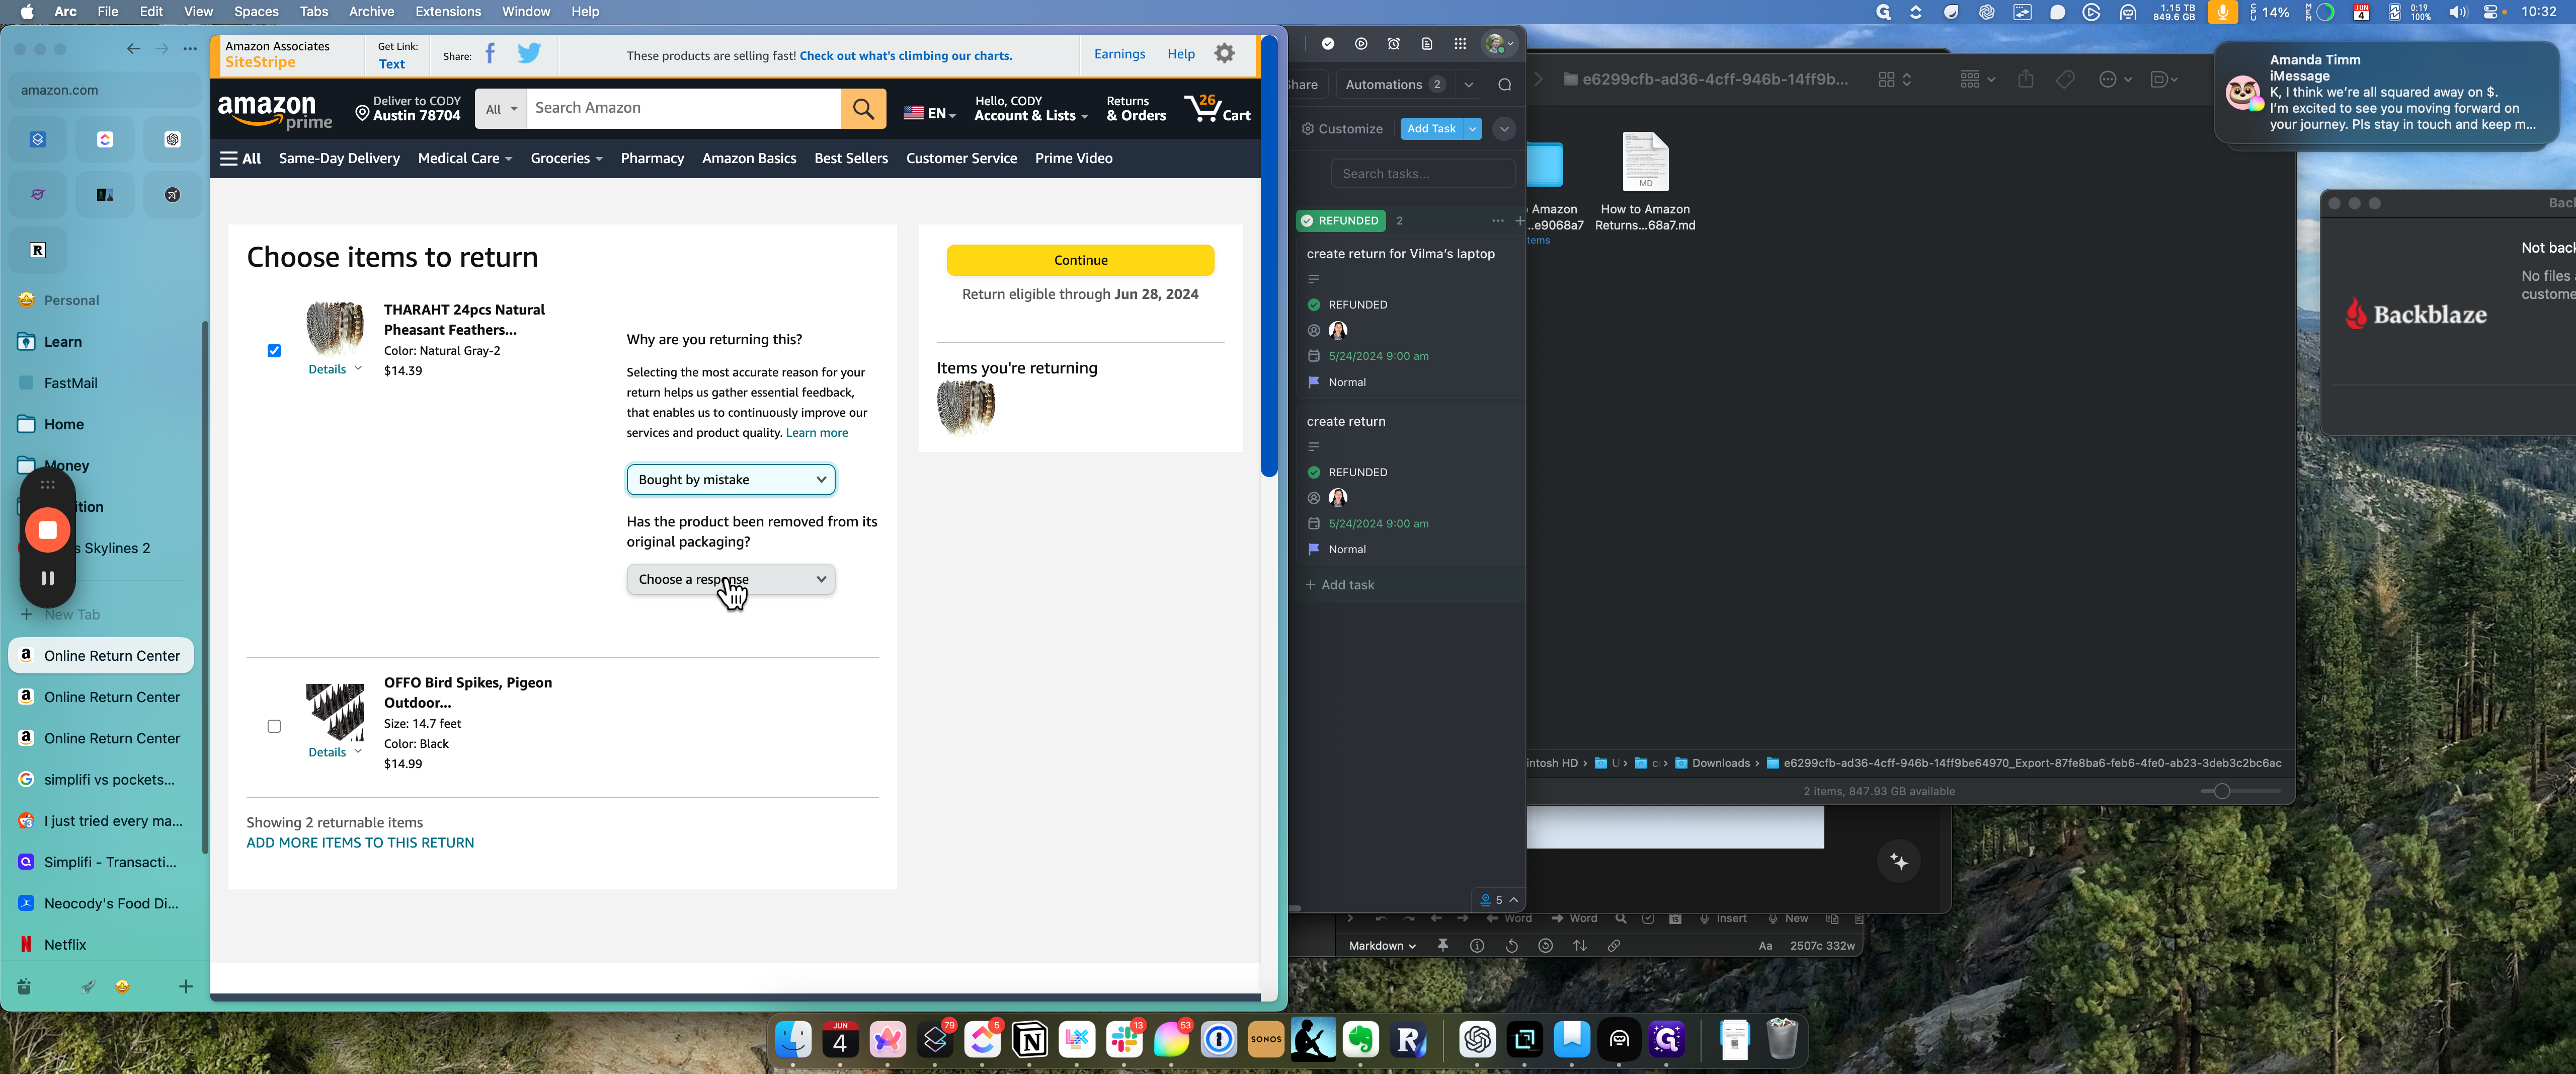2576x1074 pixels.
Task: Expand Details under Pheasant Feathers item
Action: (334, 369)
